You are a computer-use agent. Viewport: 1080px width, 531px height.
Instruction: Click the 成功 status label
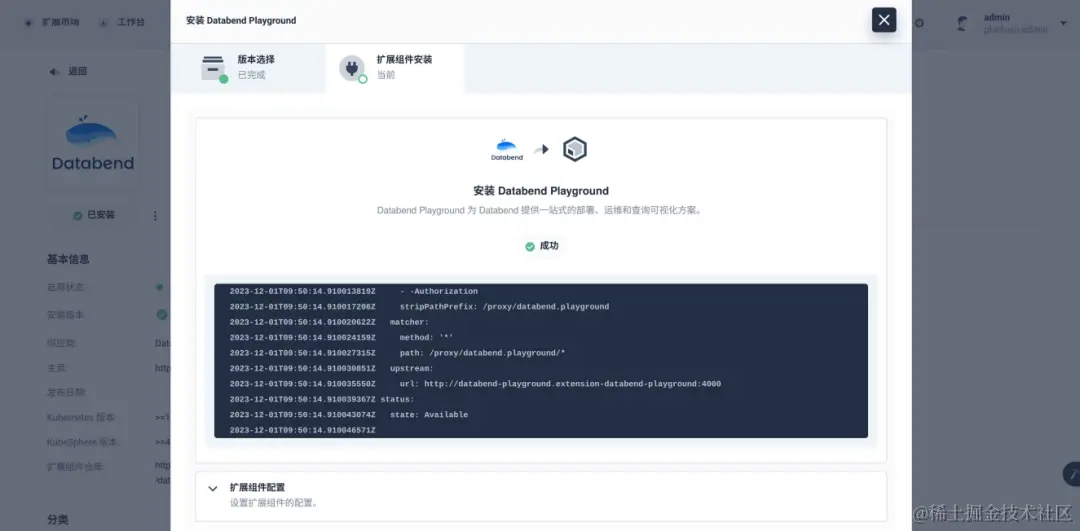pos(549,246)
